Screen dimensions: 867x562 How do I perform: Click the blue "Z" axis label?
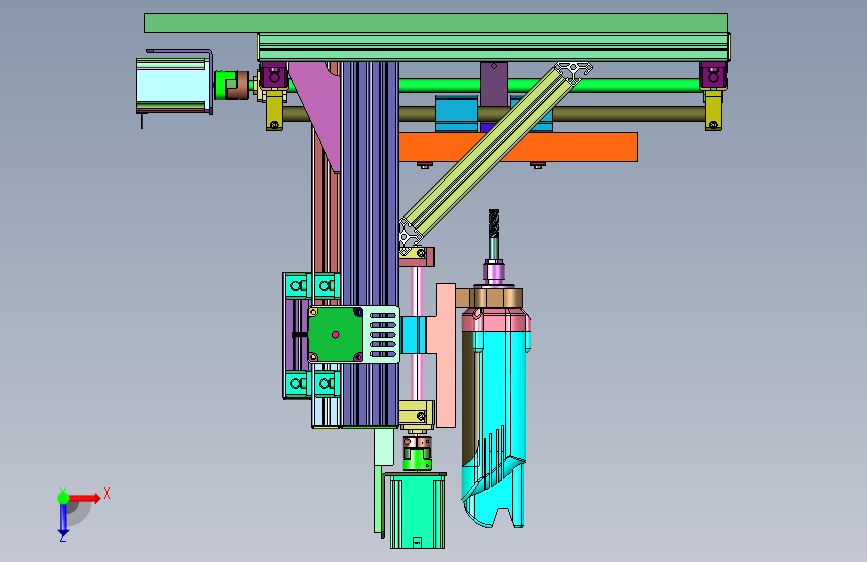click(x=62, y=537)
